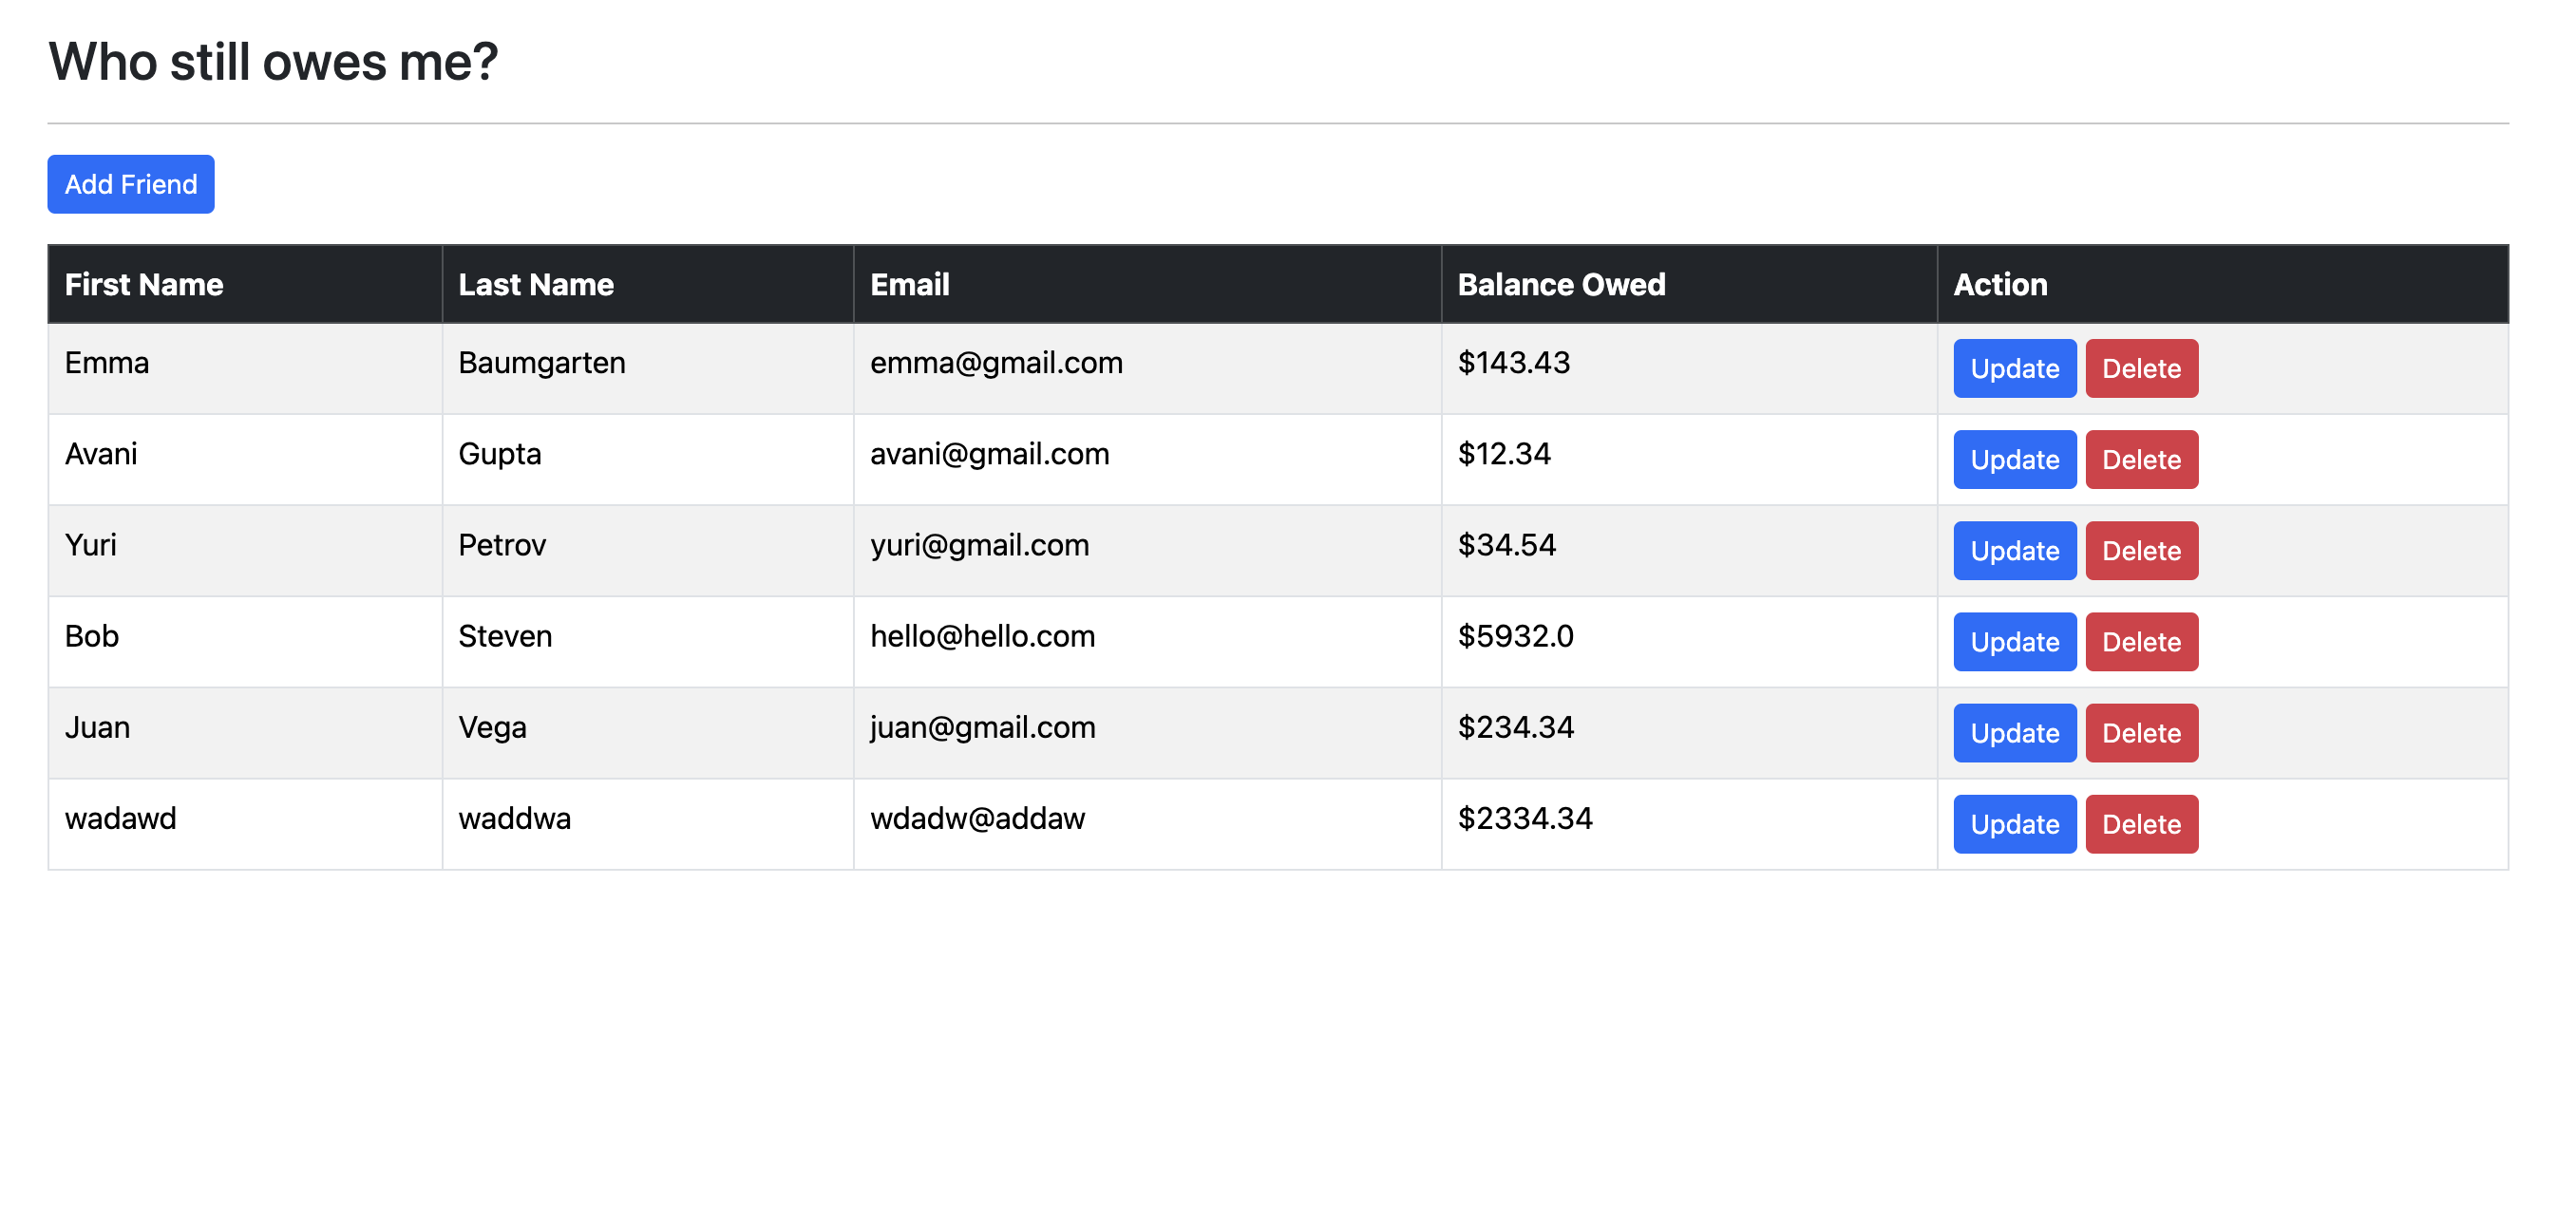The image size is (2576, 1223).
Task: Click balance value $143.43
Action: click(1514, 362)
